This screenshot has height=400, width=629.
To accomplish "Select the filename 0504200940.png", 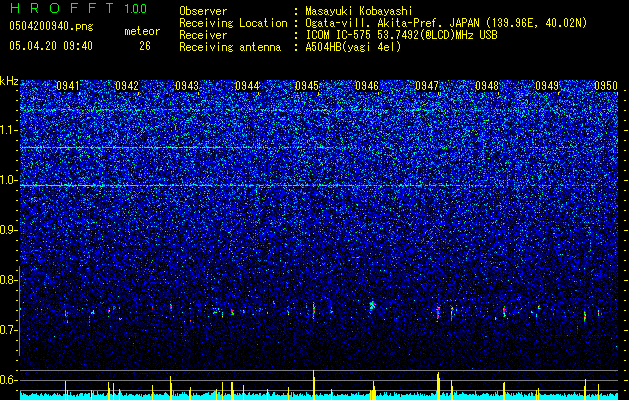I will point(51,27).
